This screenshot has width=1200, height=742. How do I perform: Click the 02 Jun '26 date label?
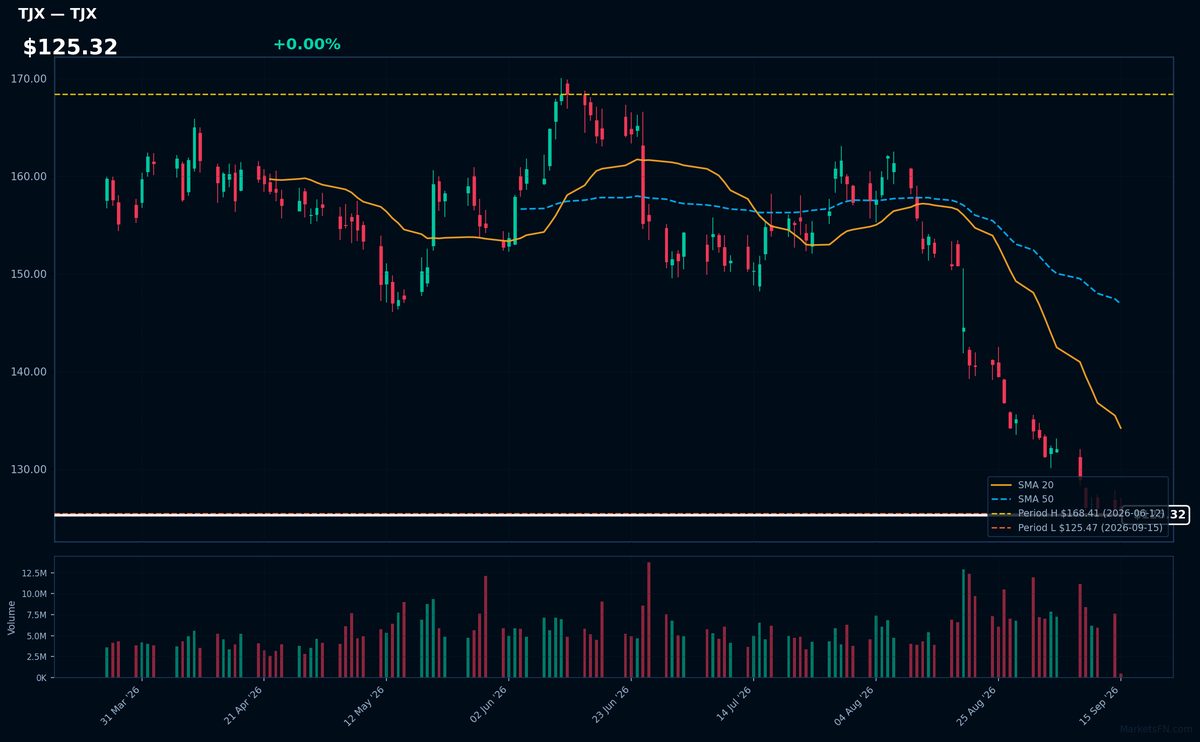tap(487, 706)
